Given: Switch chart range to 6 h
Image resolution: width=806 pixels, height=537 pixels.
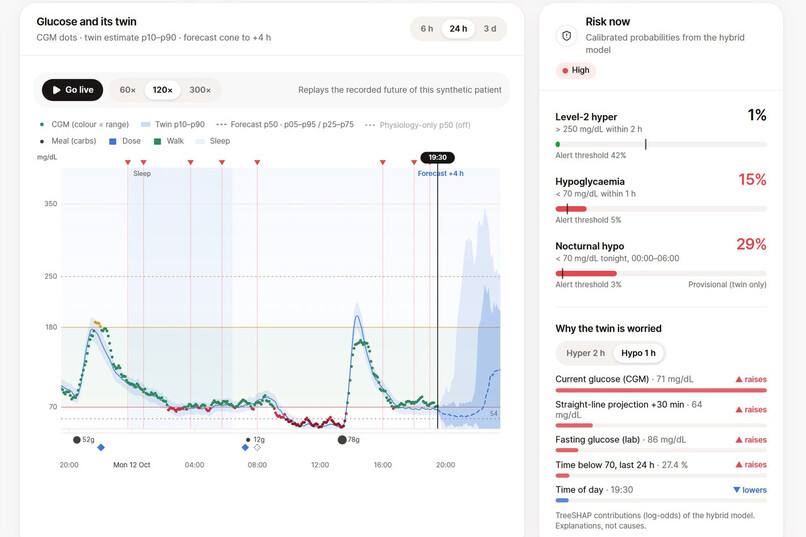Looking at the screenshot, I should [427, 29].
